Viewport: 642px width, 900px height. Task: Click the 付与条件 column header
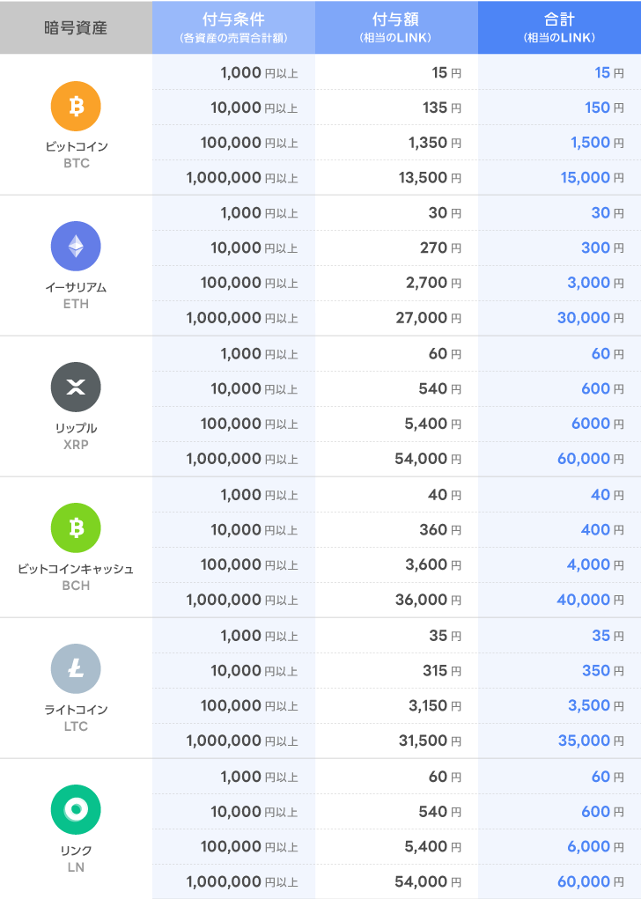click(233, 28)
